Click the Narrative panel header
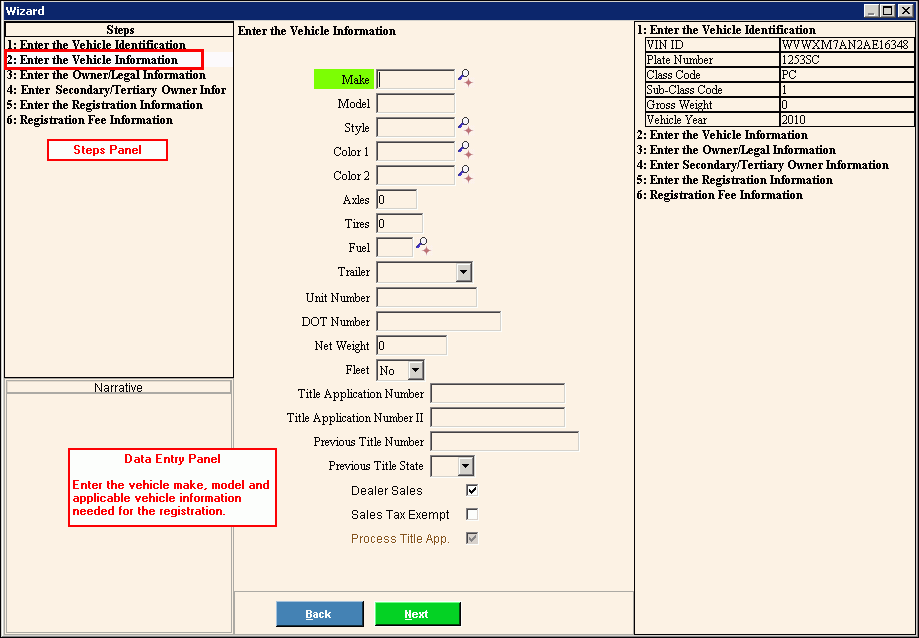 click(x=118, y=387)
